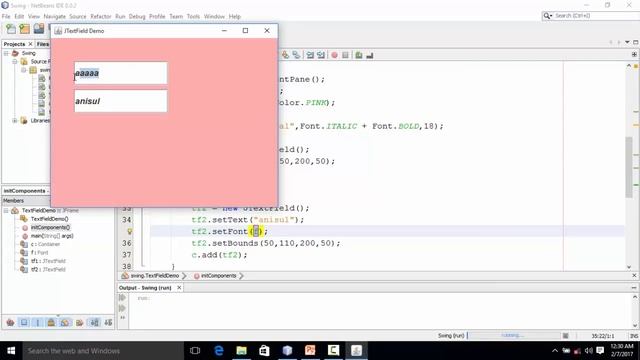The height and width of the screenshot is (360, 640).
Task: Open the Debug menu
Action: click(x=137, y=16)
